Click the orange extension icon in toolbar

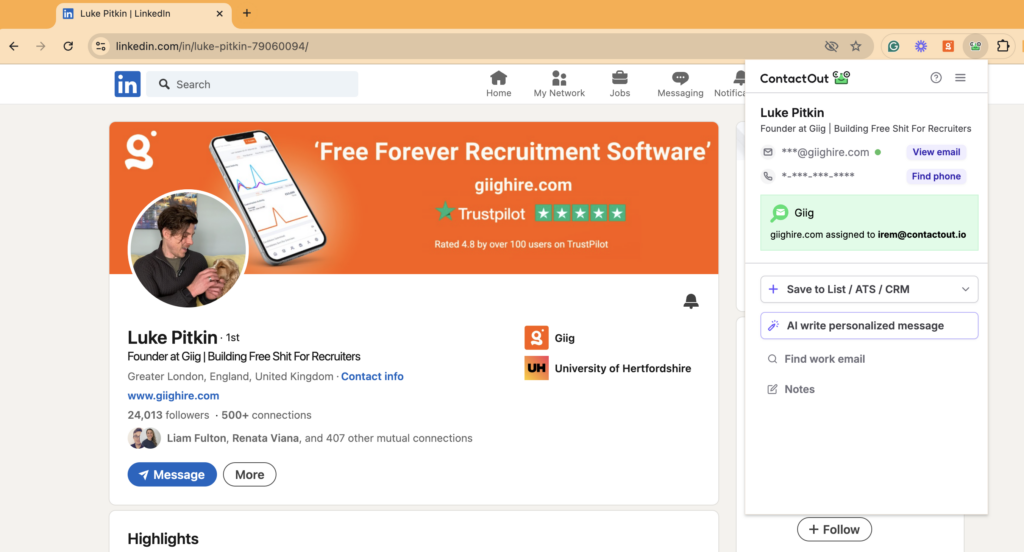(x=948, y=46)
